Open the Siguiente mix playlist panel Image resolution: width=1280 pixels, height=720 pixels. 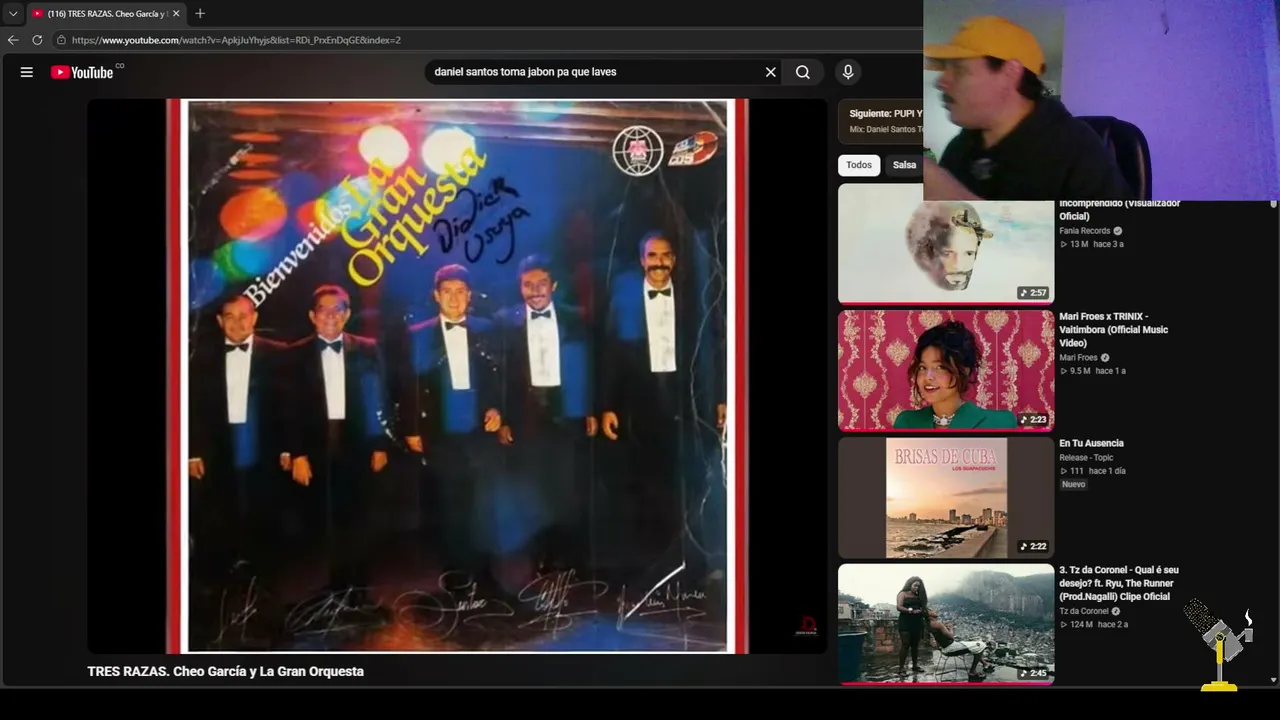(881, 121)
